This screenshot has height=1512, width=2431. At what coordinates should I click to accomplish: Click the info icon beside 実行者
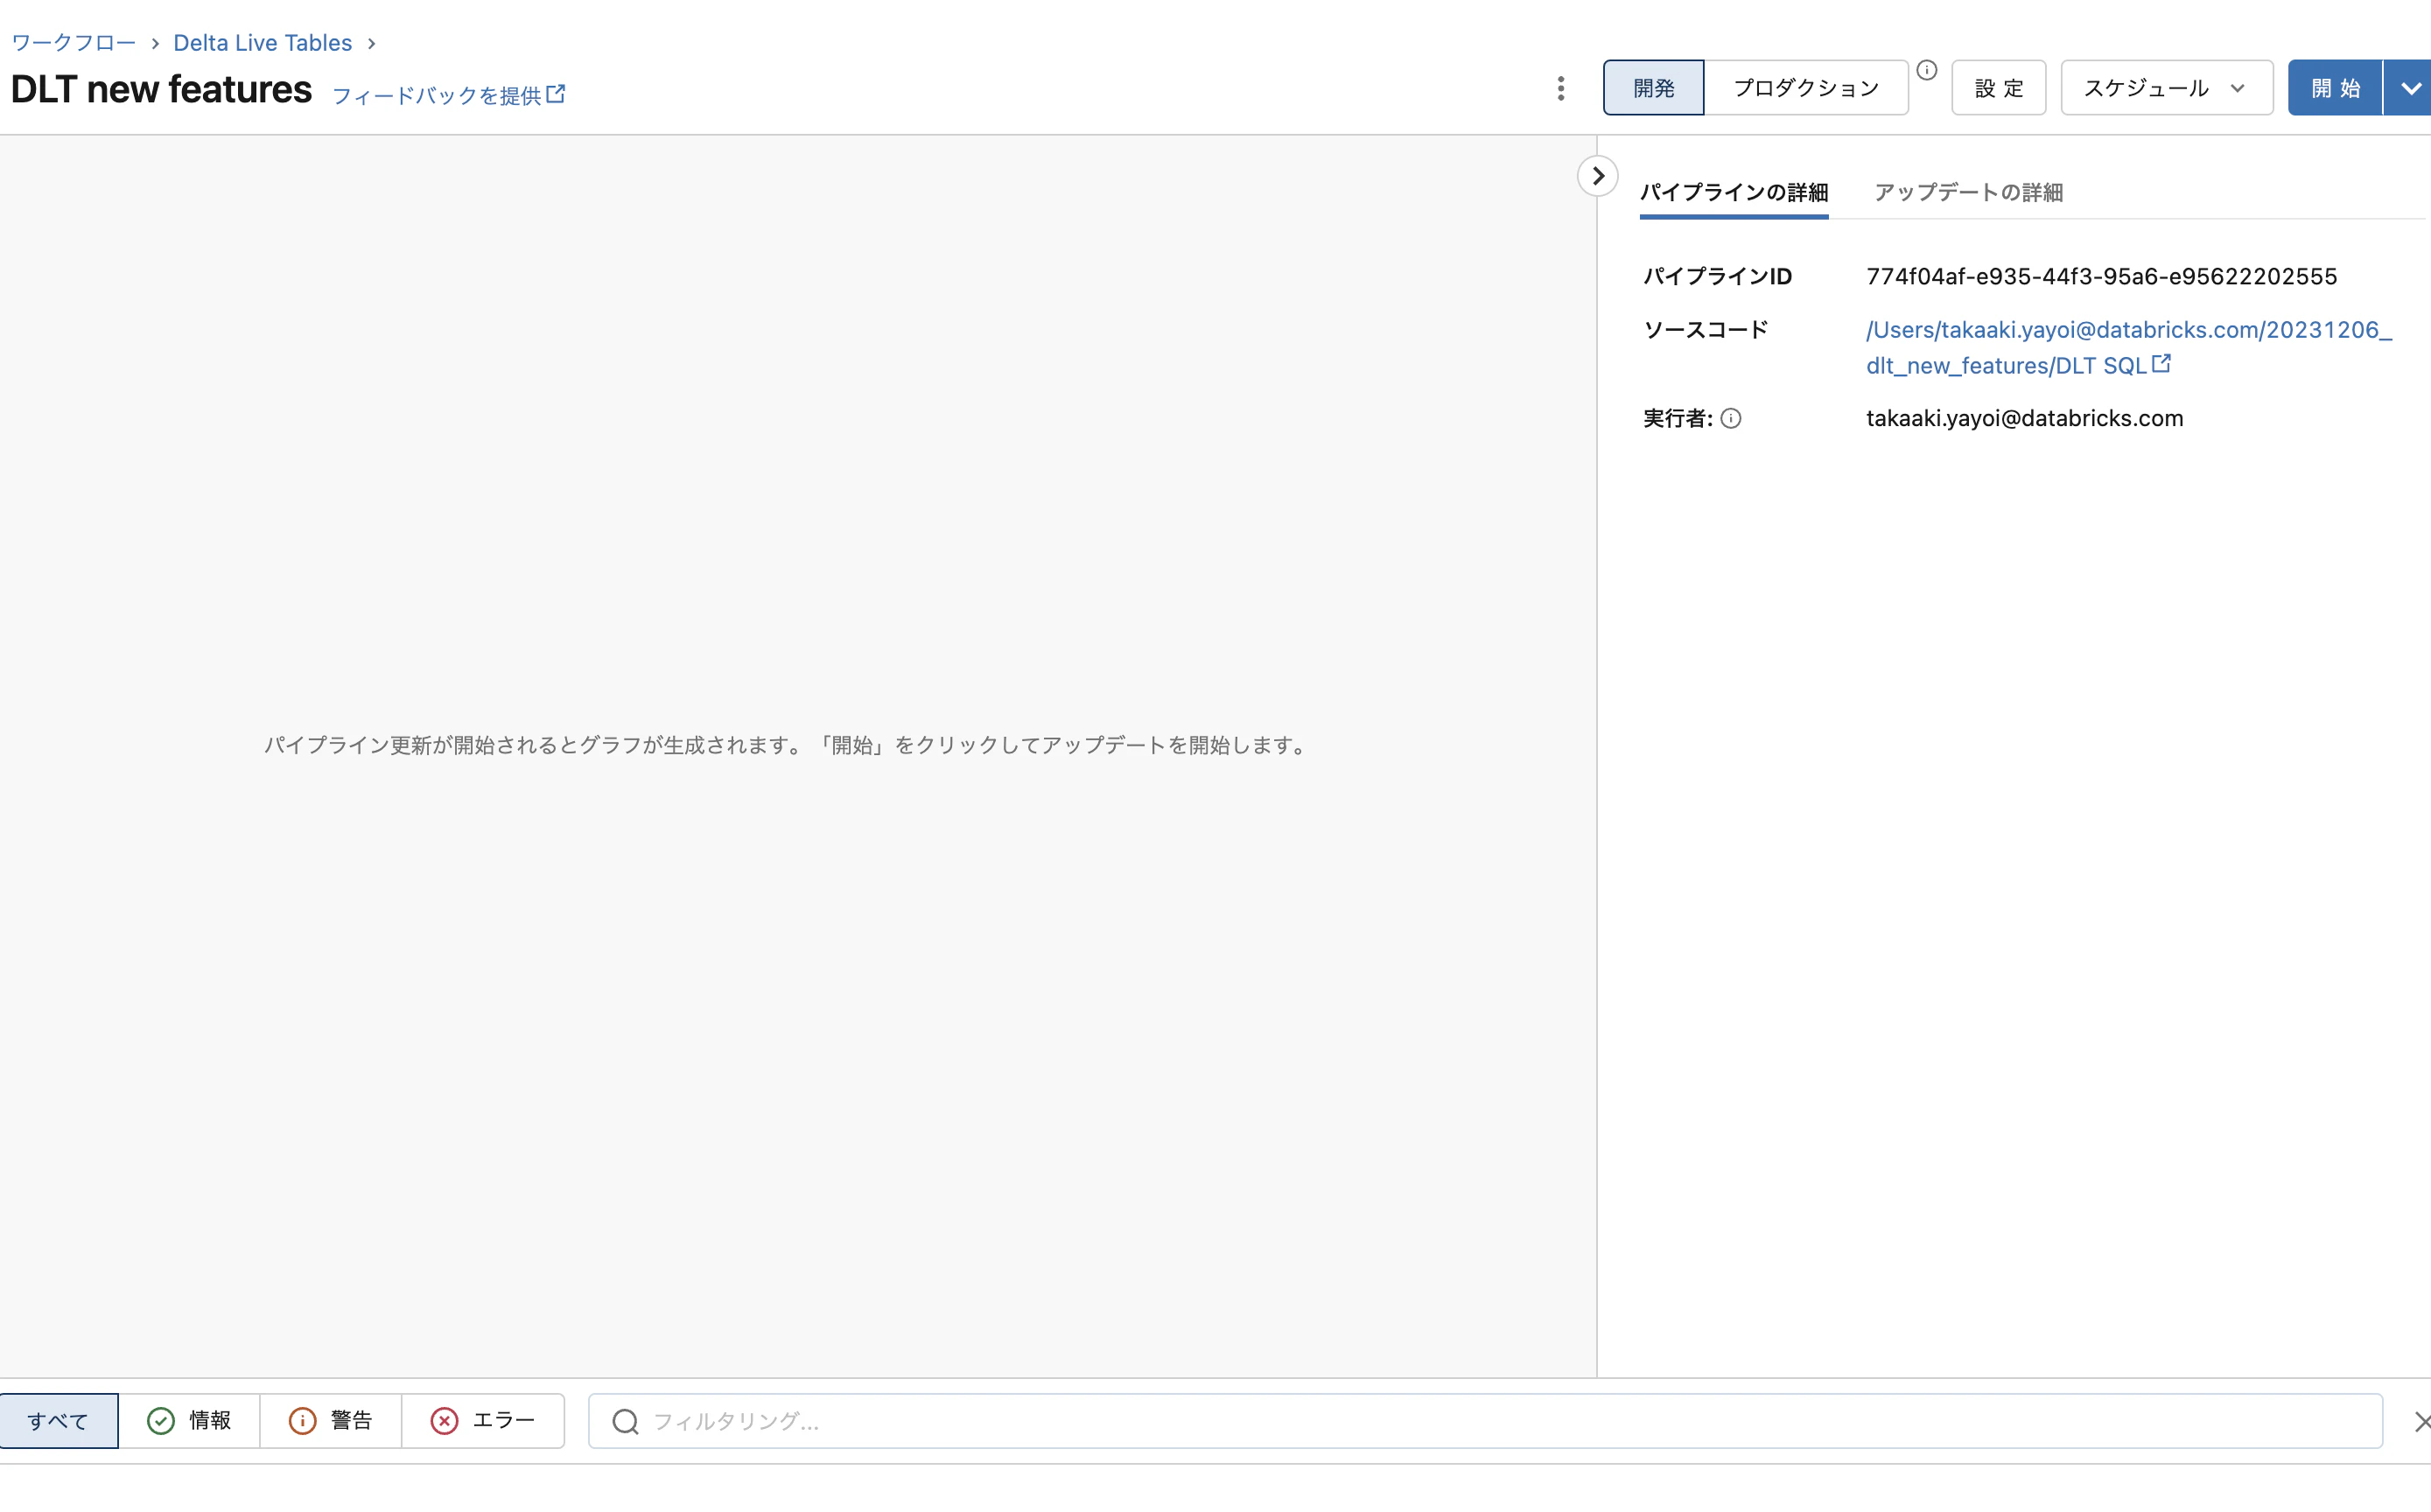(1731, 418)
